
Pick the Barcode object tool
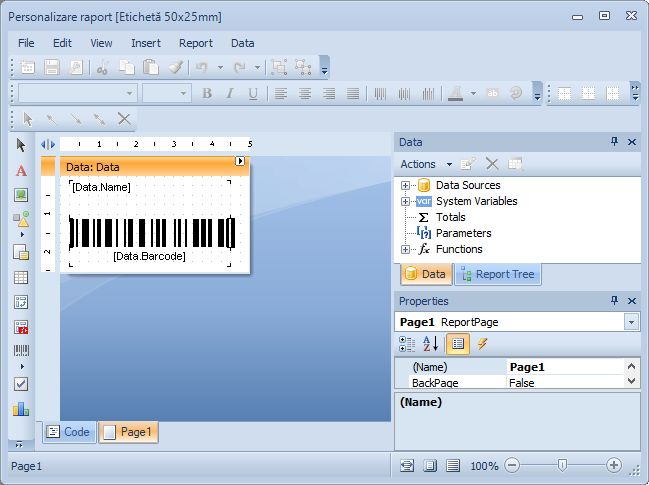[x=21, y=351]
